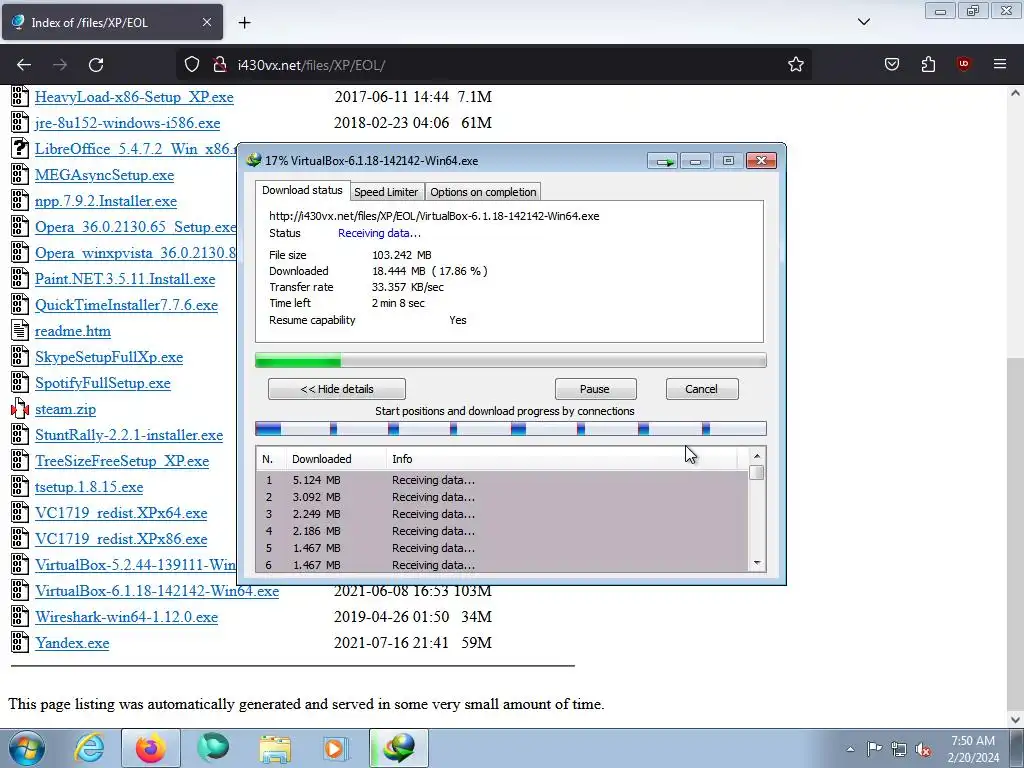Image resolution: width=1024 pixels, height=768 pixels.
Task: Open the MEGAsyncSetup.exe link
Action: tap(104, 175)
